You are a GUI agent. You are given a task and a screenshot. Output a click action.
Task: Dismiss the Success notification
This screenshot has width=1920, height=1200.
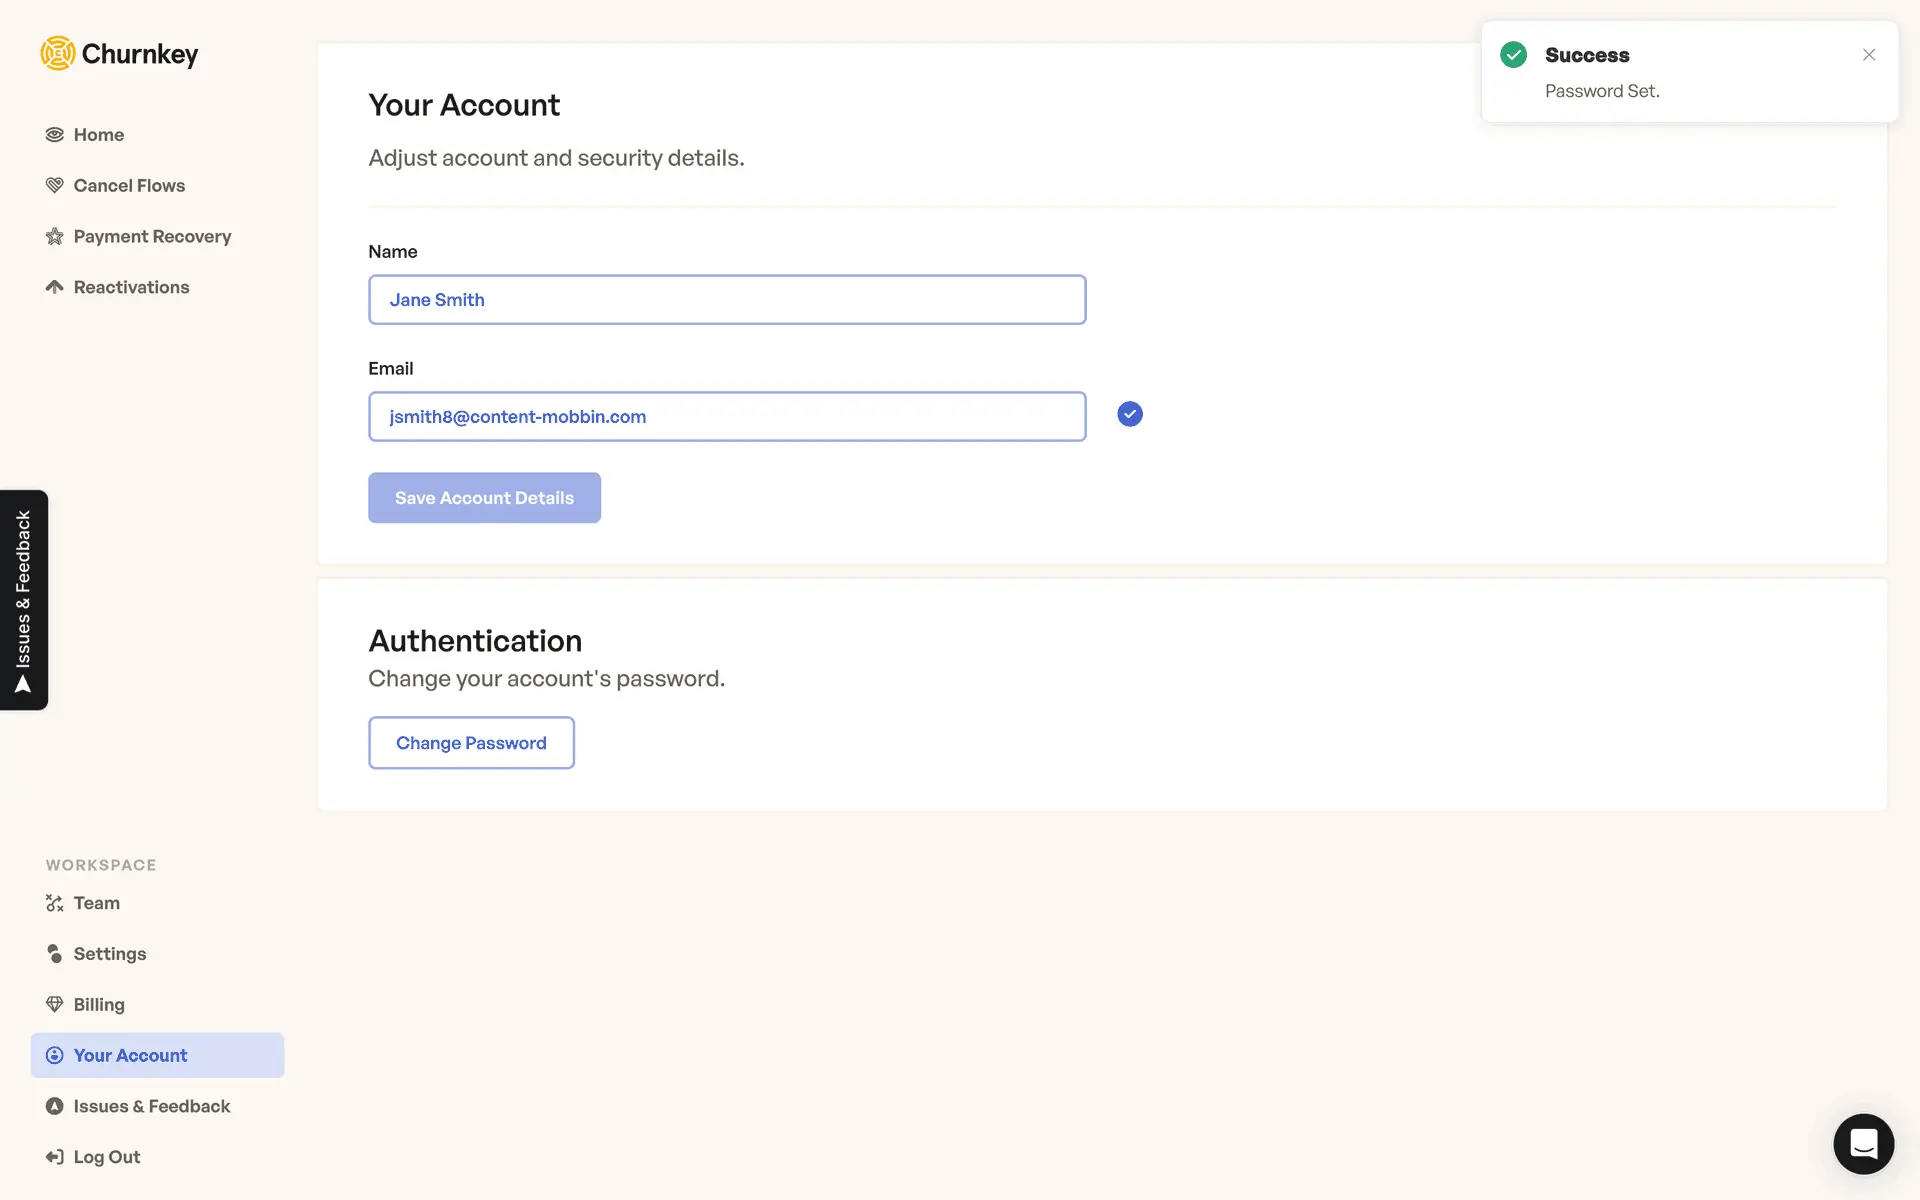1868,55
